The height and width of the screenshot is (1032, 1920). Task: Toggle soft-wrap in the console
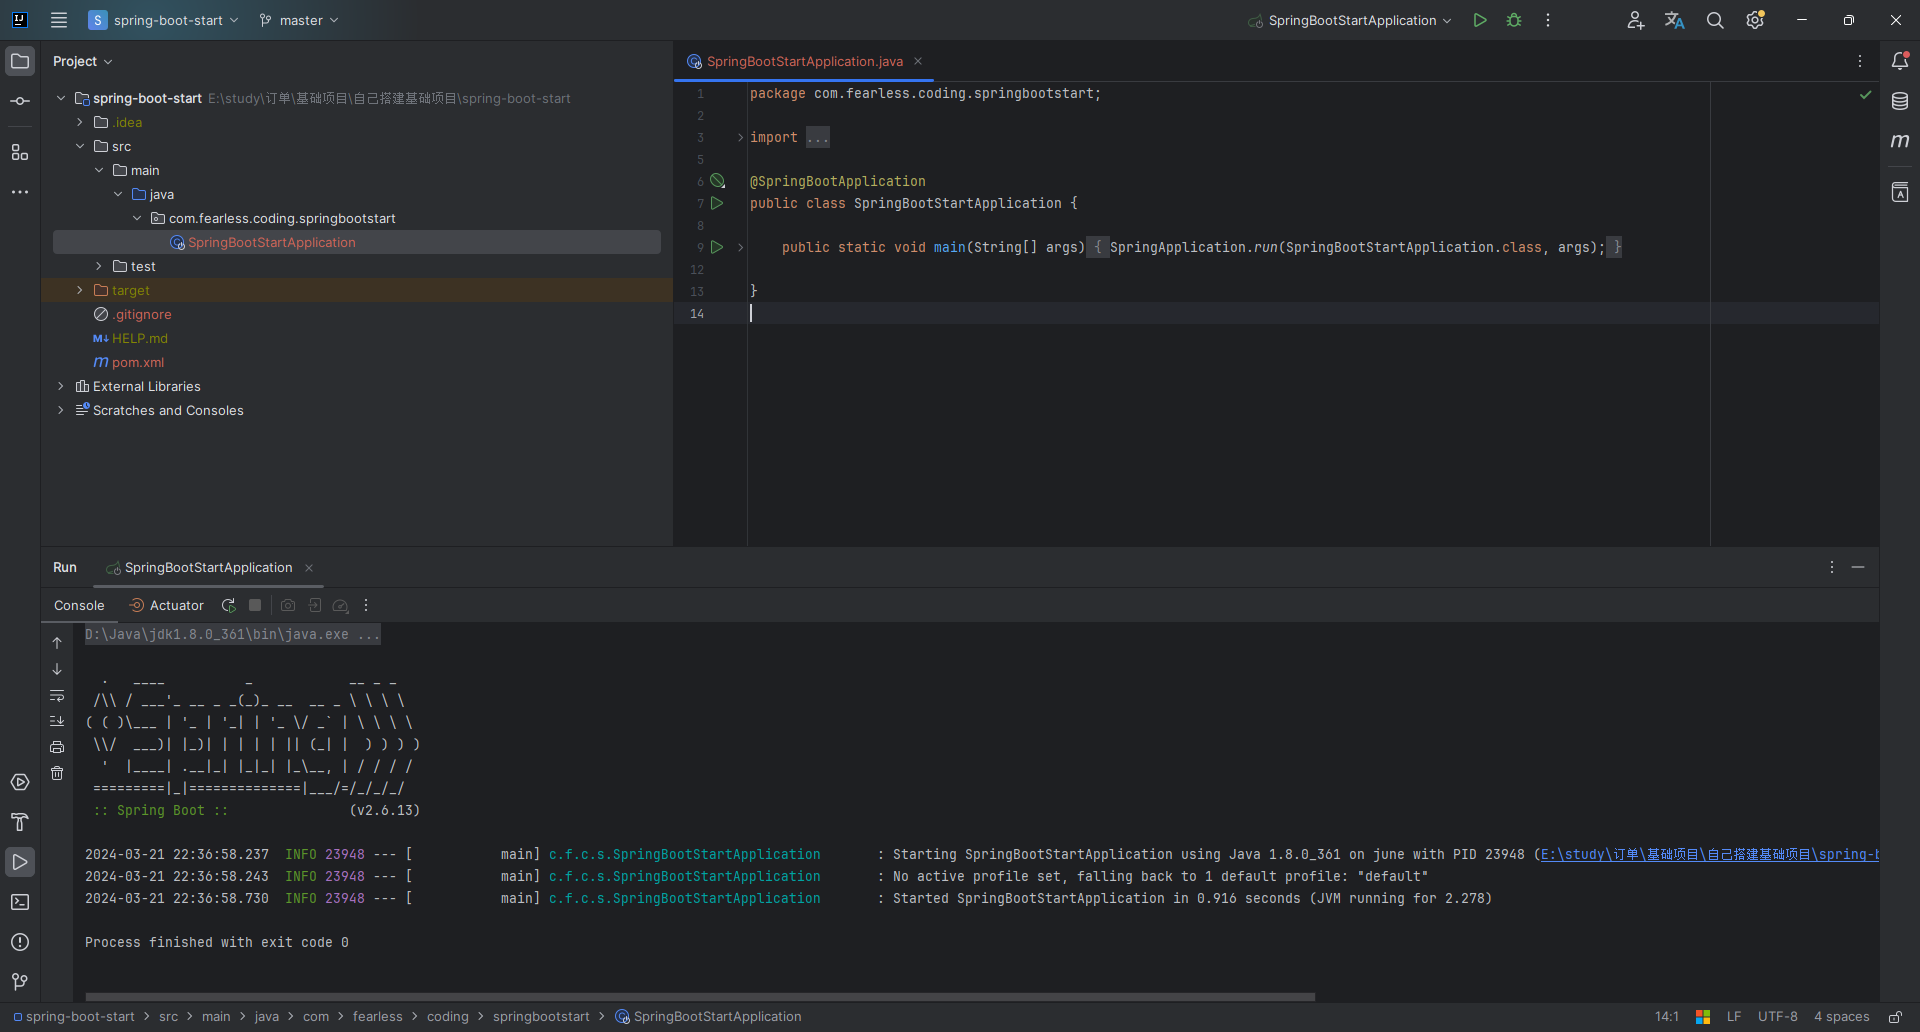click(57, 695)
